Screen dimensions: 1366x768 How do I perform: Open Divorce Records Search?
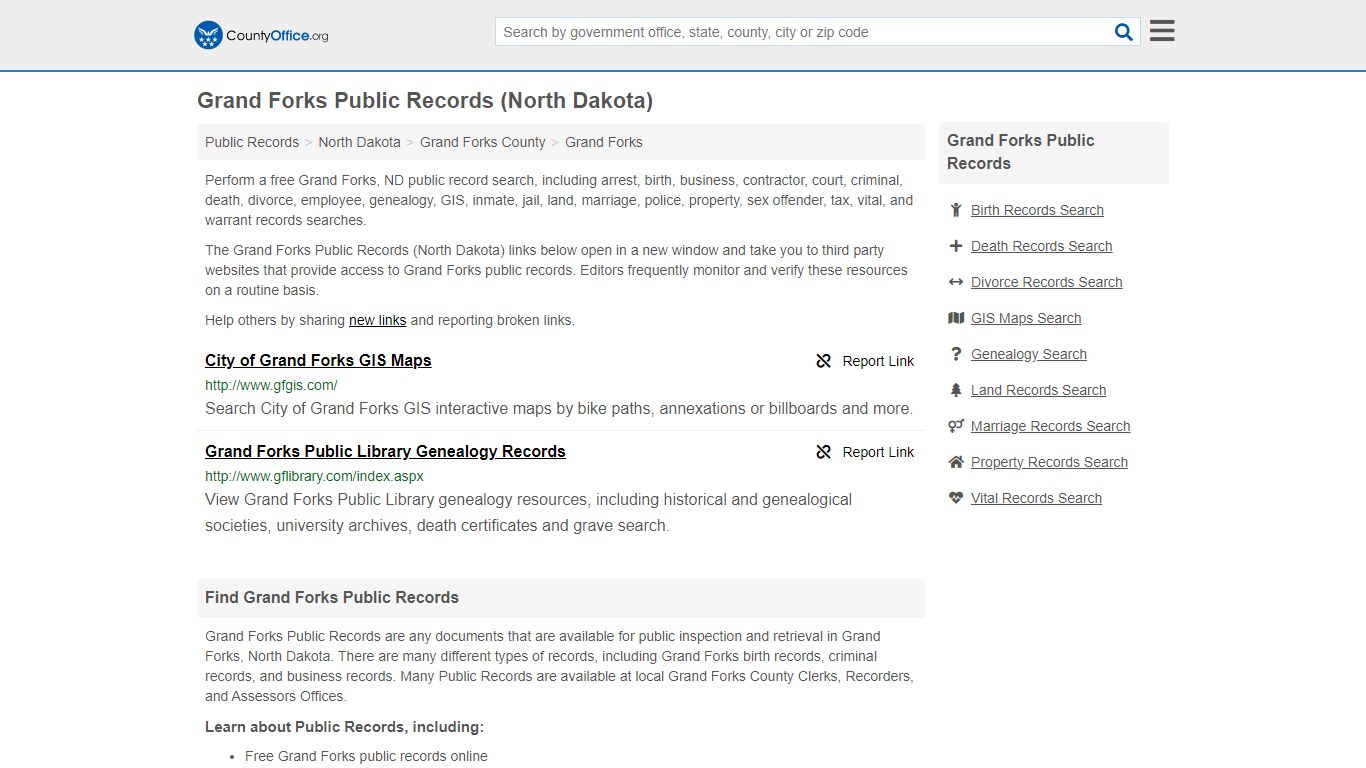[x=1046, y=282]
